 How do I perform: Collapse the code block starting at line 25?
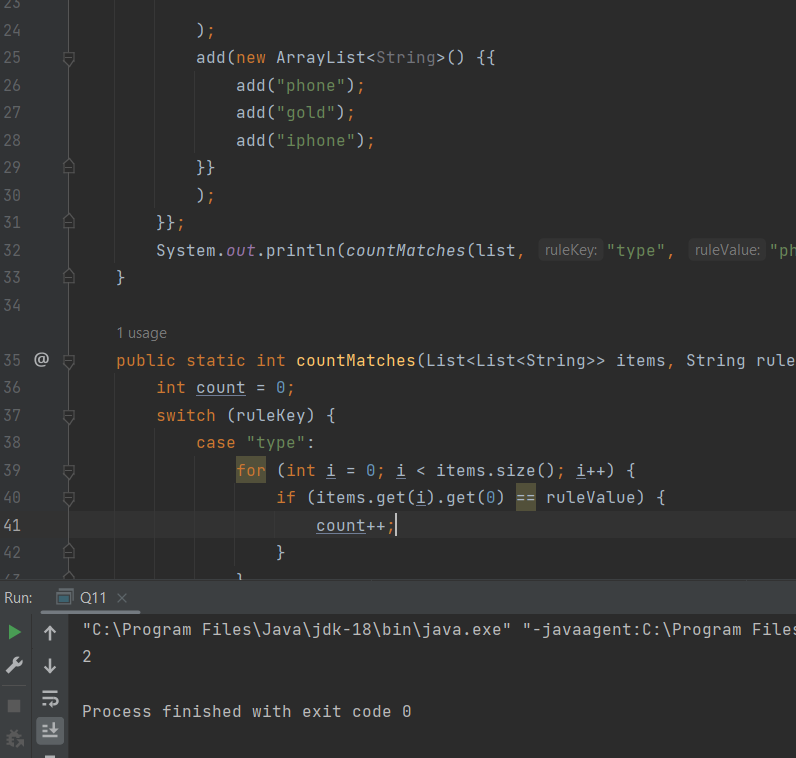coord(69,58)
